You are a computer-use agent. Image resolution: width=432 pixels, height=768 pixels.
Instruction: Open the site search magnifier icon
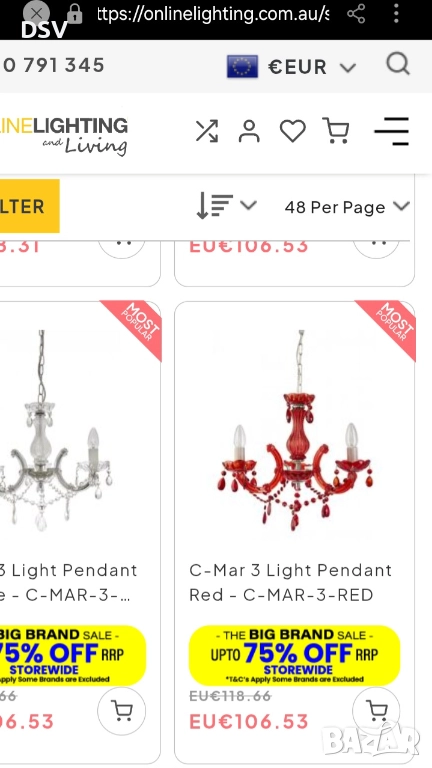point(398,64)
